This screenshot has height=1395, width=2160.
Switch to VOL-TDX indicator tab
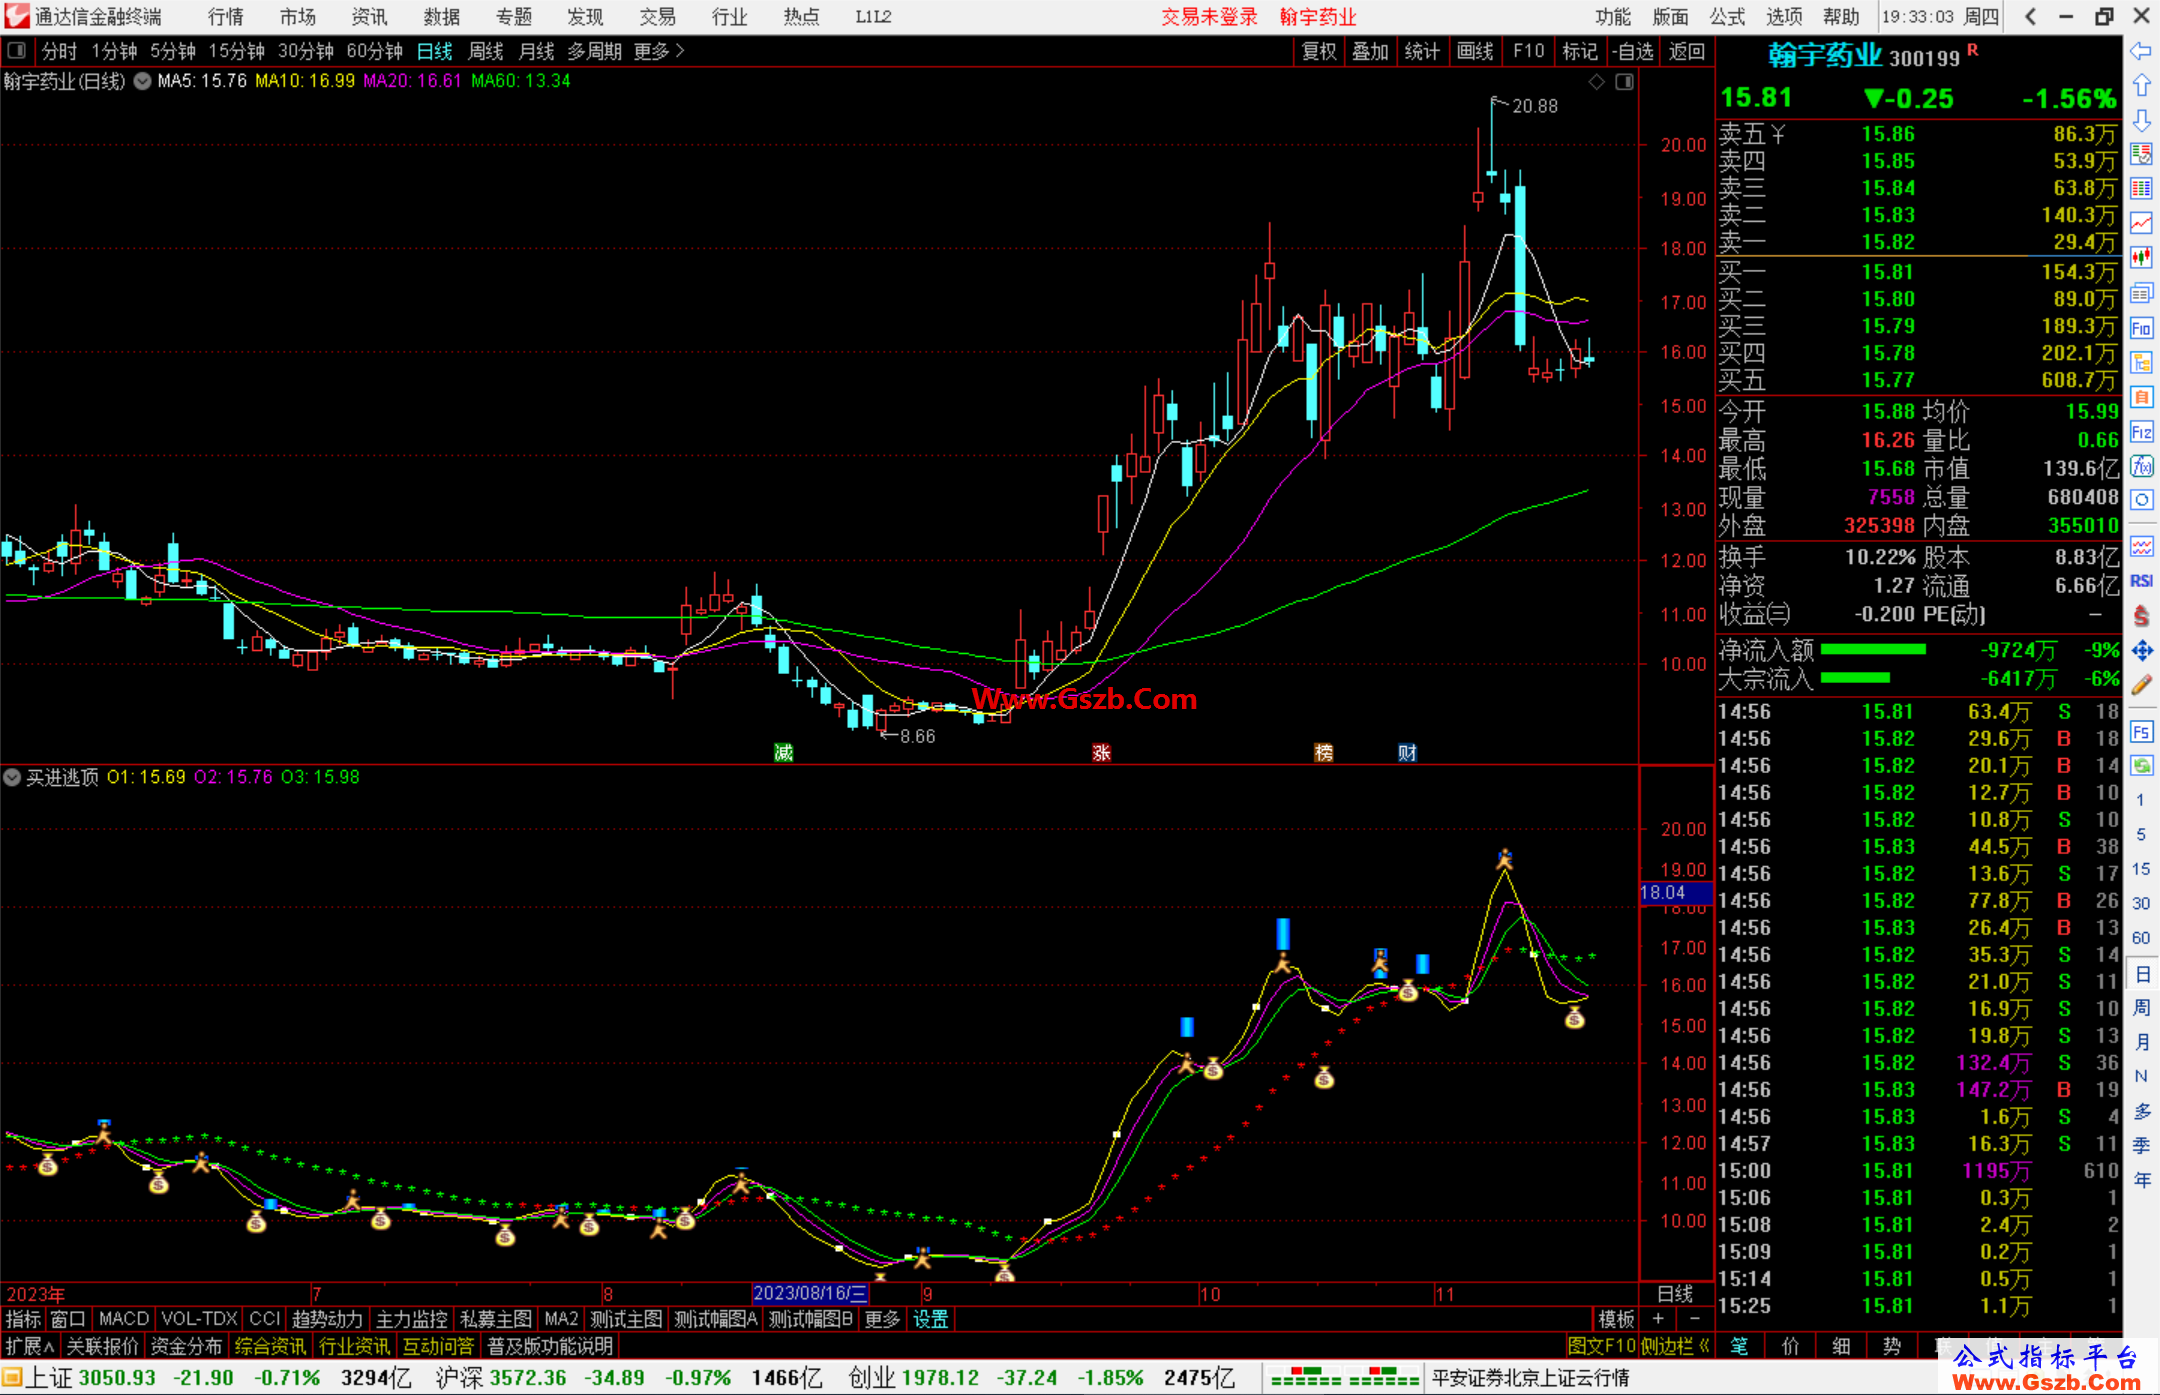[x=199, y=1319]
